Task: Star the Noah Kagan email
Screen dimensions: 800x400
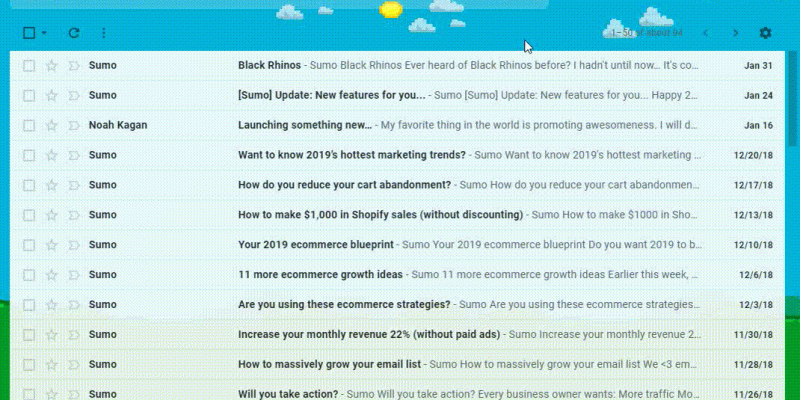Action: coord(51,126)
